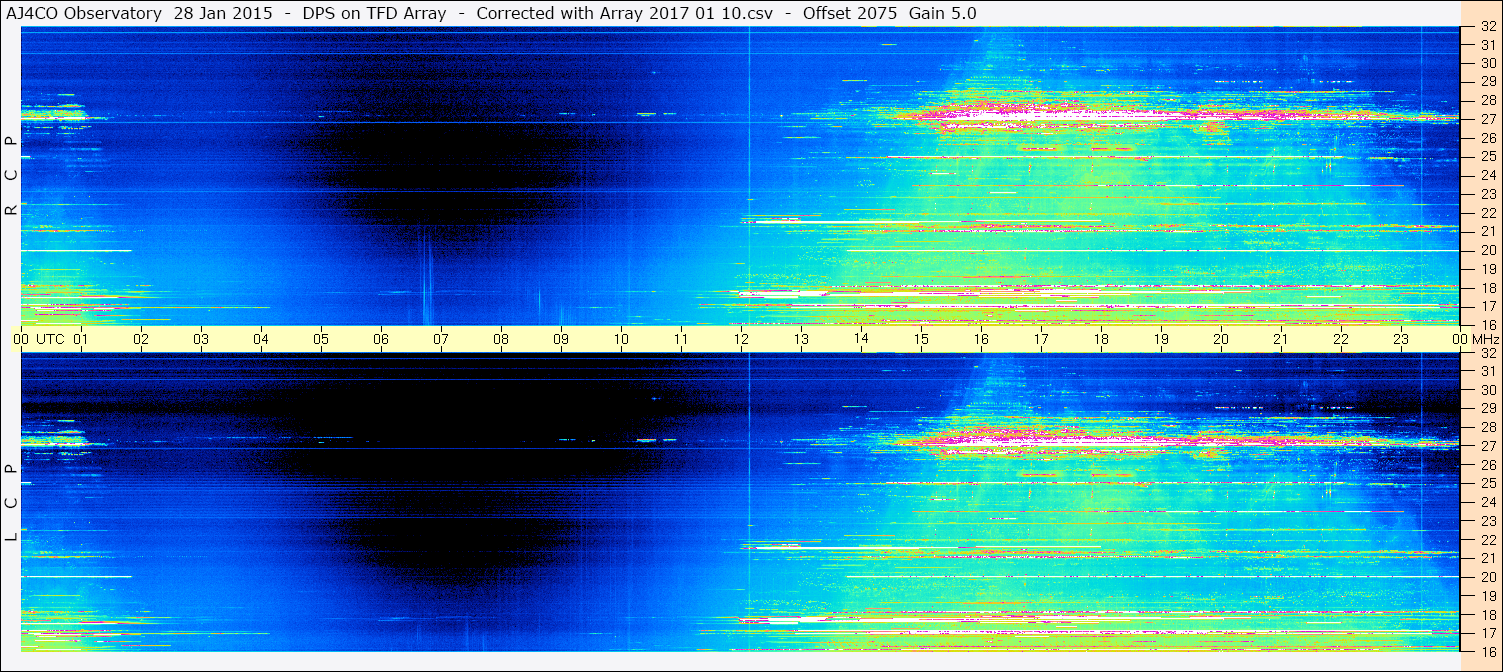
Task: Select hour "17" on the UTC axis
Action: [x=1041, y=339]
